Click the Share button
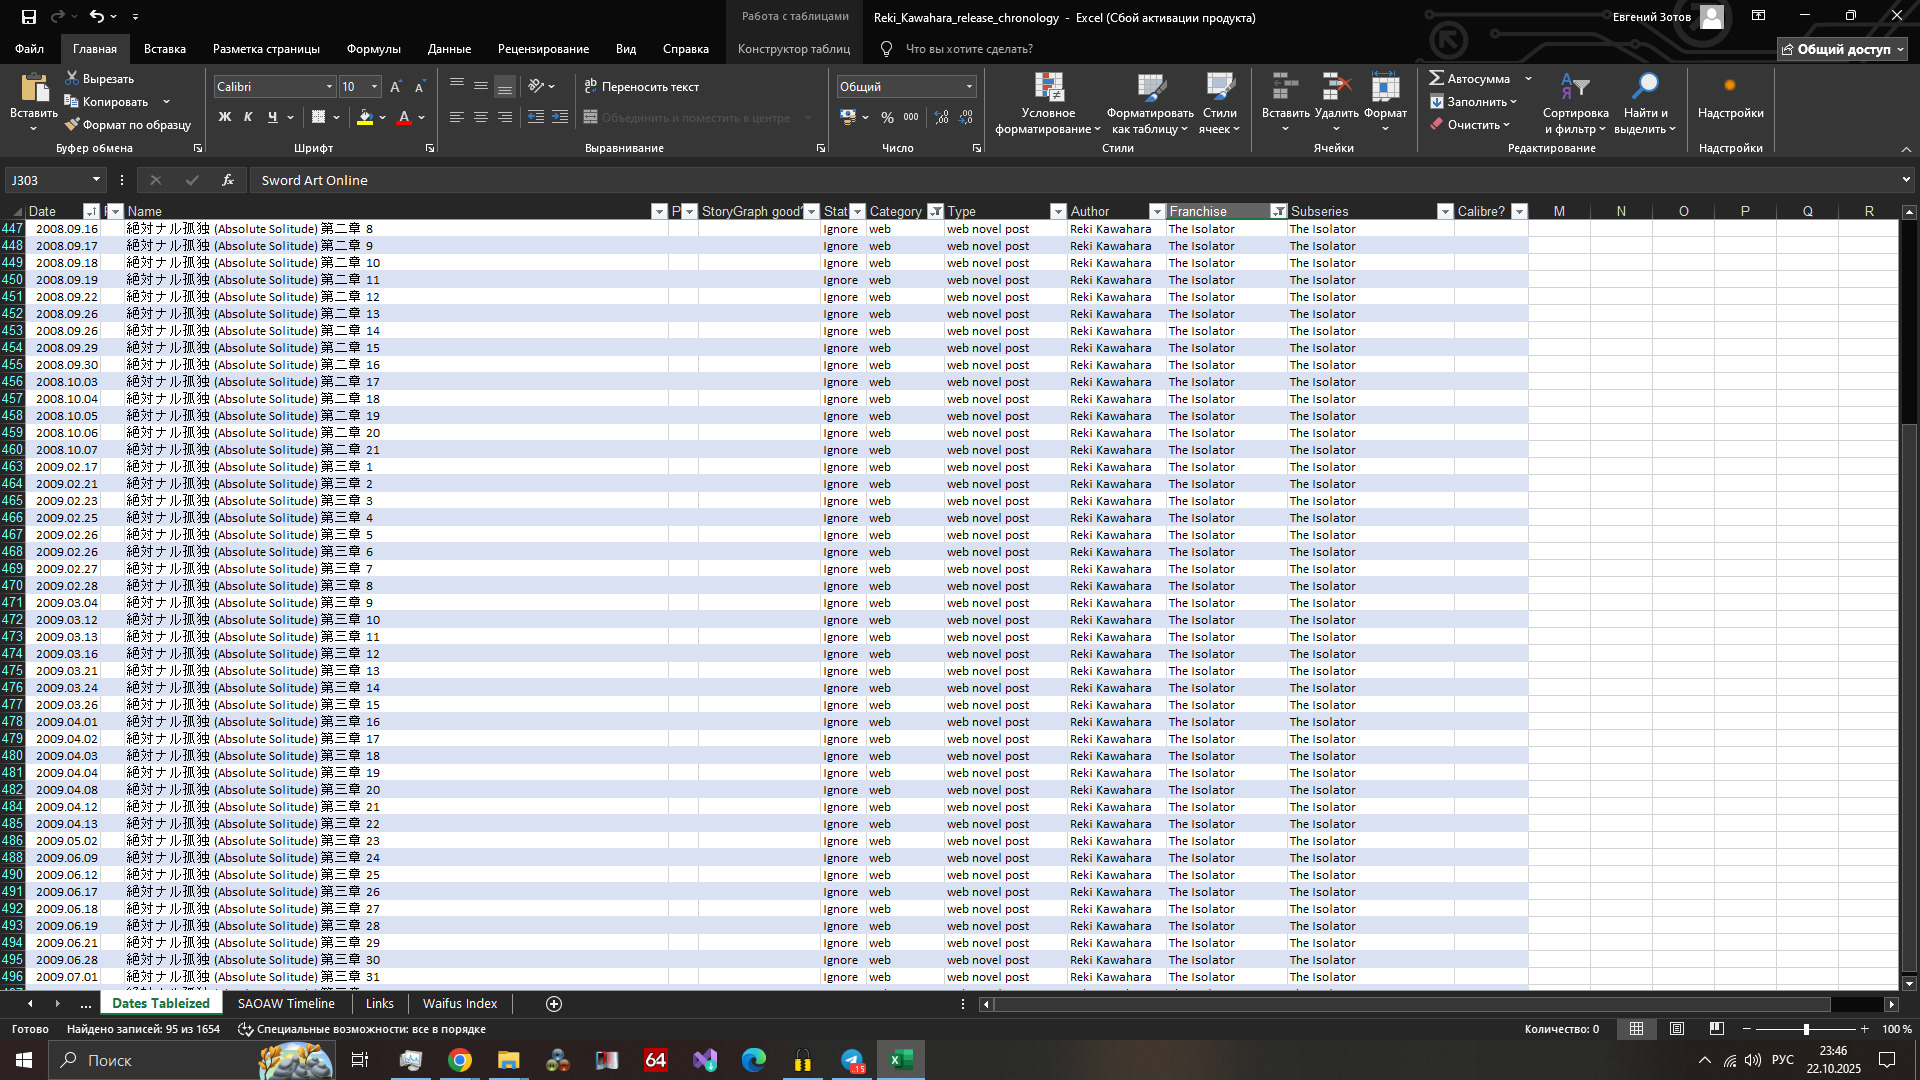This screenshot has width=1920, height=1080. click(1843, 49)
